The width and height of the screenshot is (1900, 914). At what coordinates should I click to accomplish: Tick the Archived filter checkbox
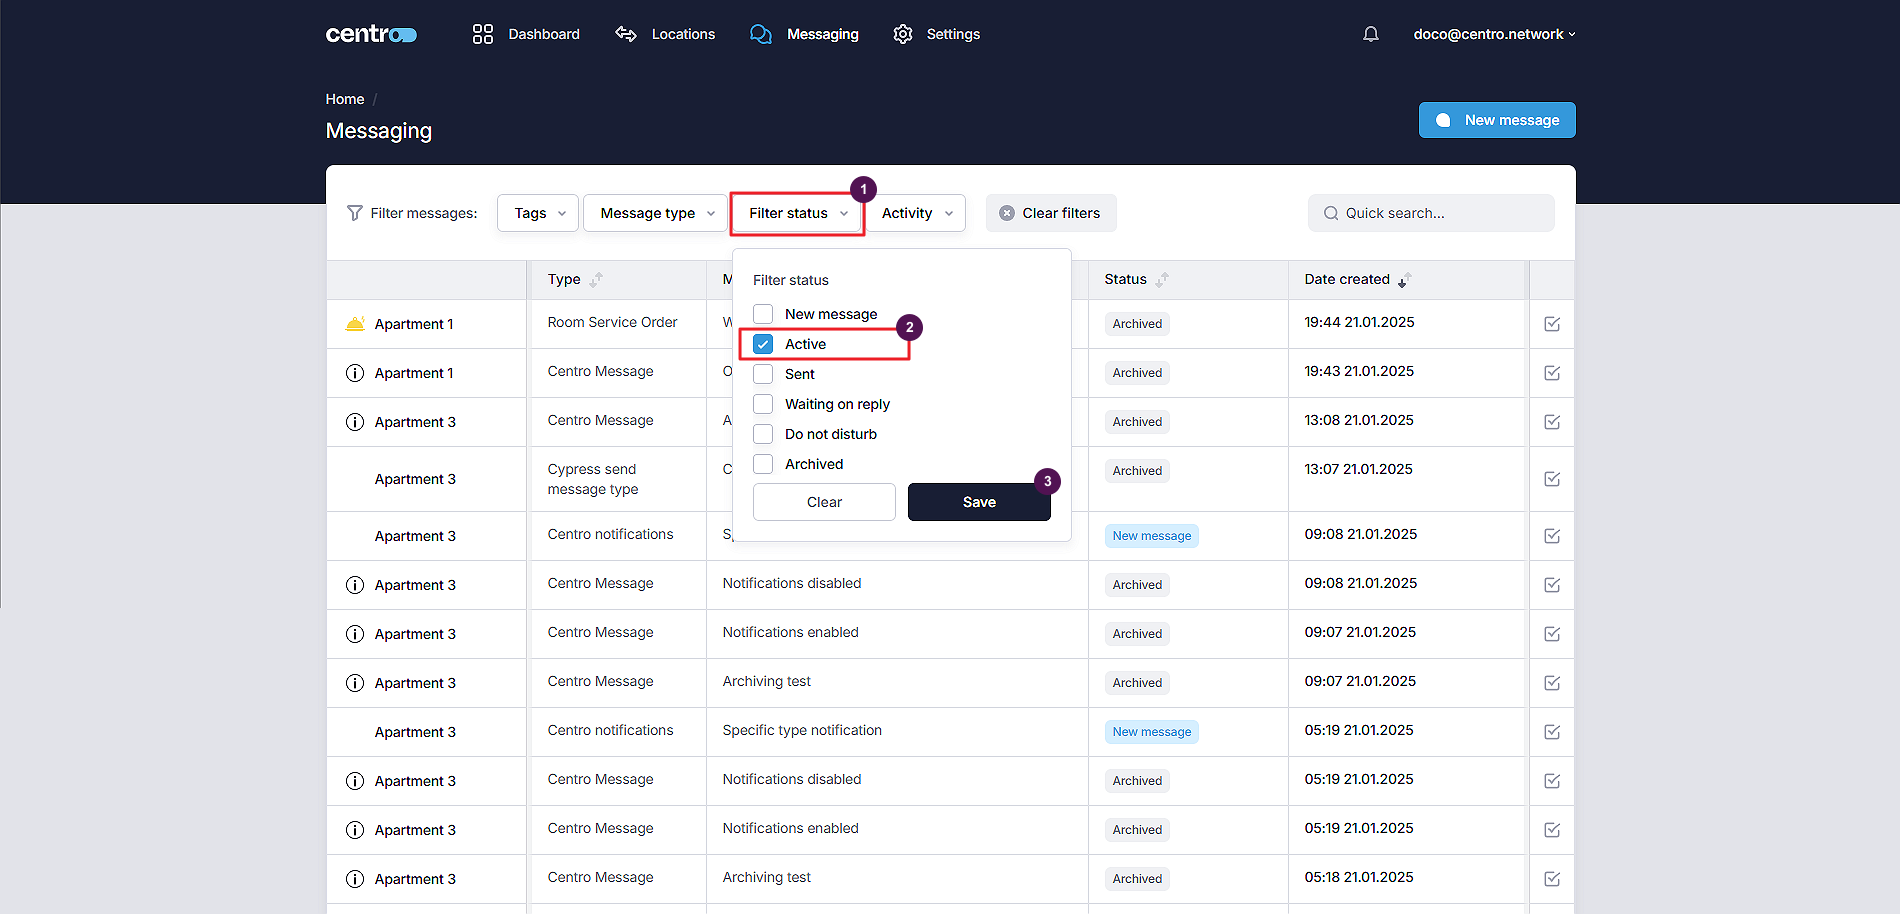[x=763, y=464]
